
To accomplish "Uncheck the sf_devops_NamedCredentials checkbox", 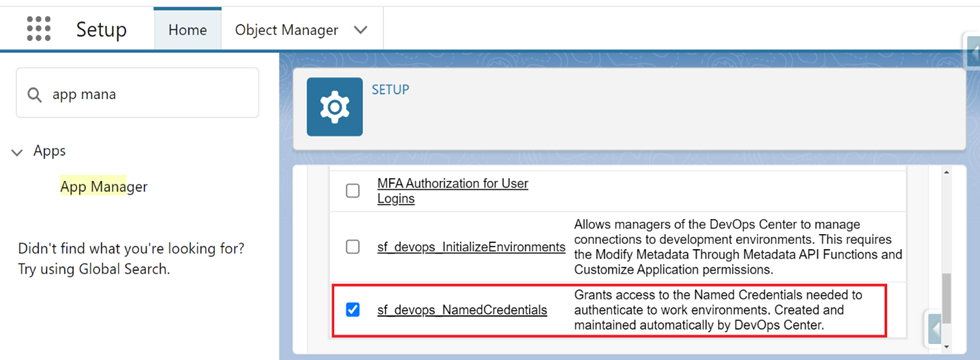I will 352,309.
